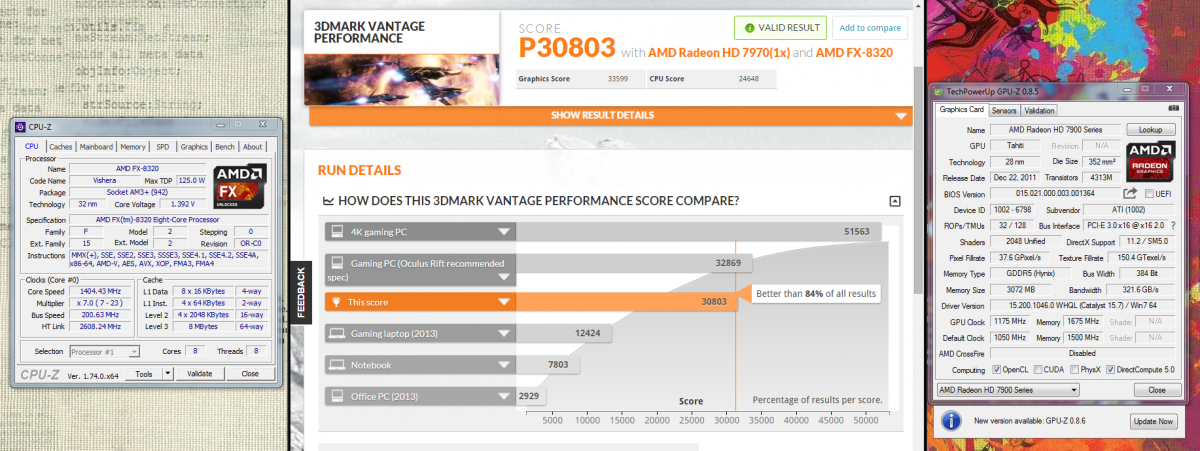This screenshot has height=451, width=1200.
Task: Click the 4K gaming PC monitor icon
Action: (x=337, y=232)
